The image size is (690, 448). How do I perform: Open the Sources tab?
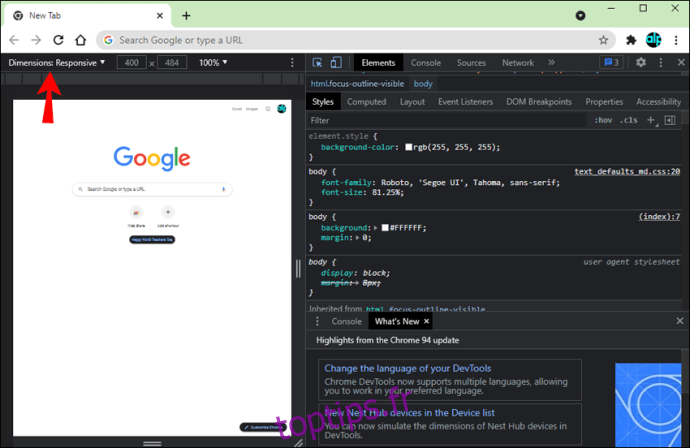click(x=471, y=62)
